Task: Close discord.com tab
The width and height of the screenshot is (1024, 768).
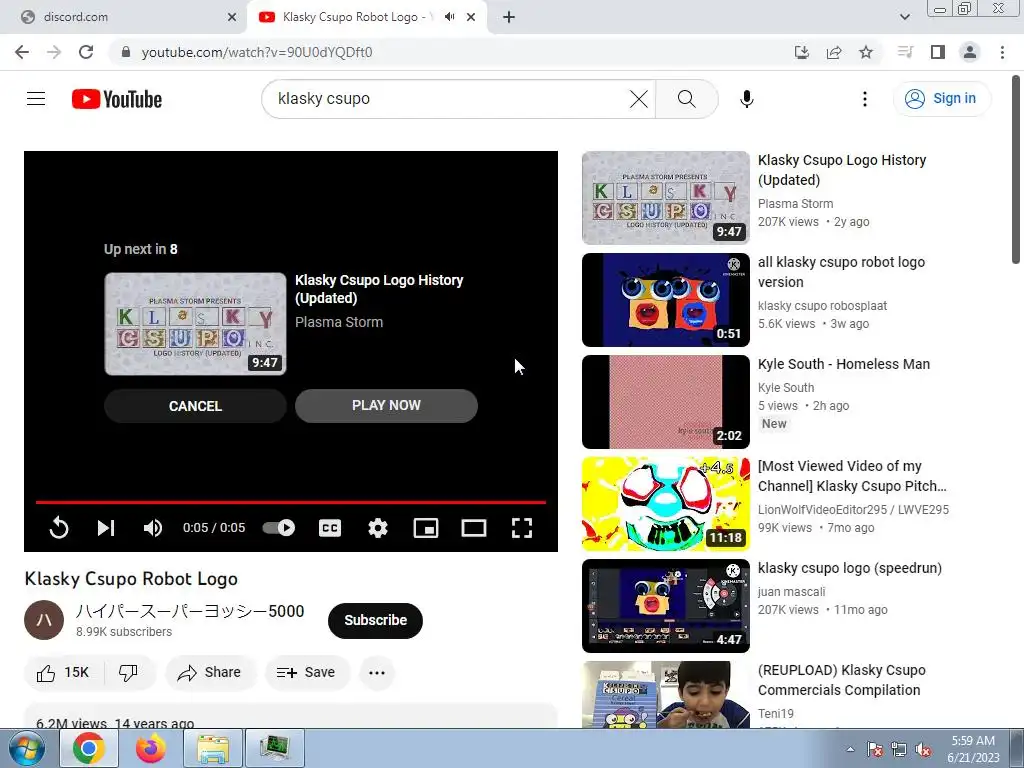Action: 232,17
